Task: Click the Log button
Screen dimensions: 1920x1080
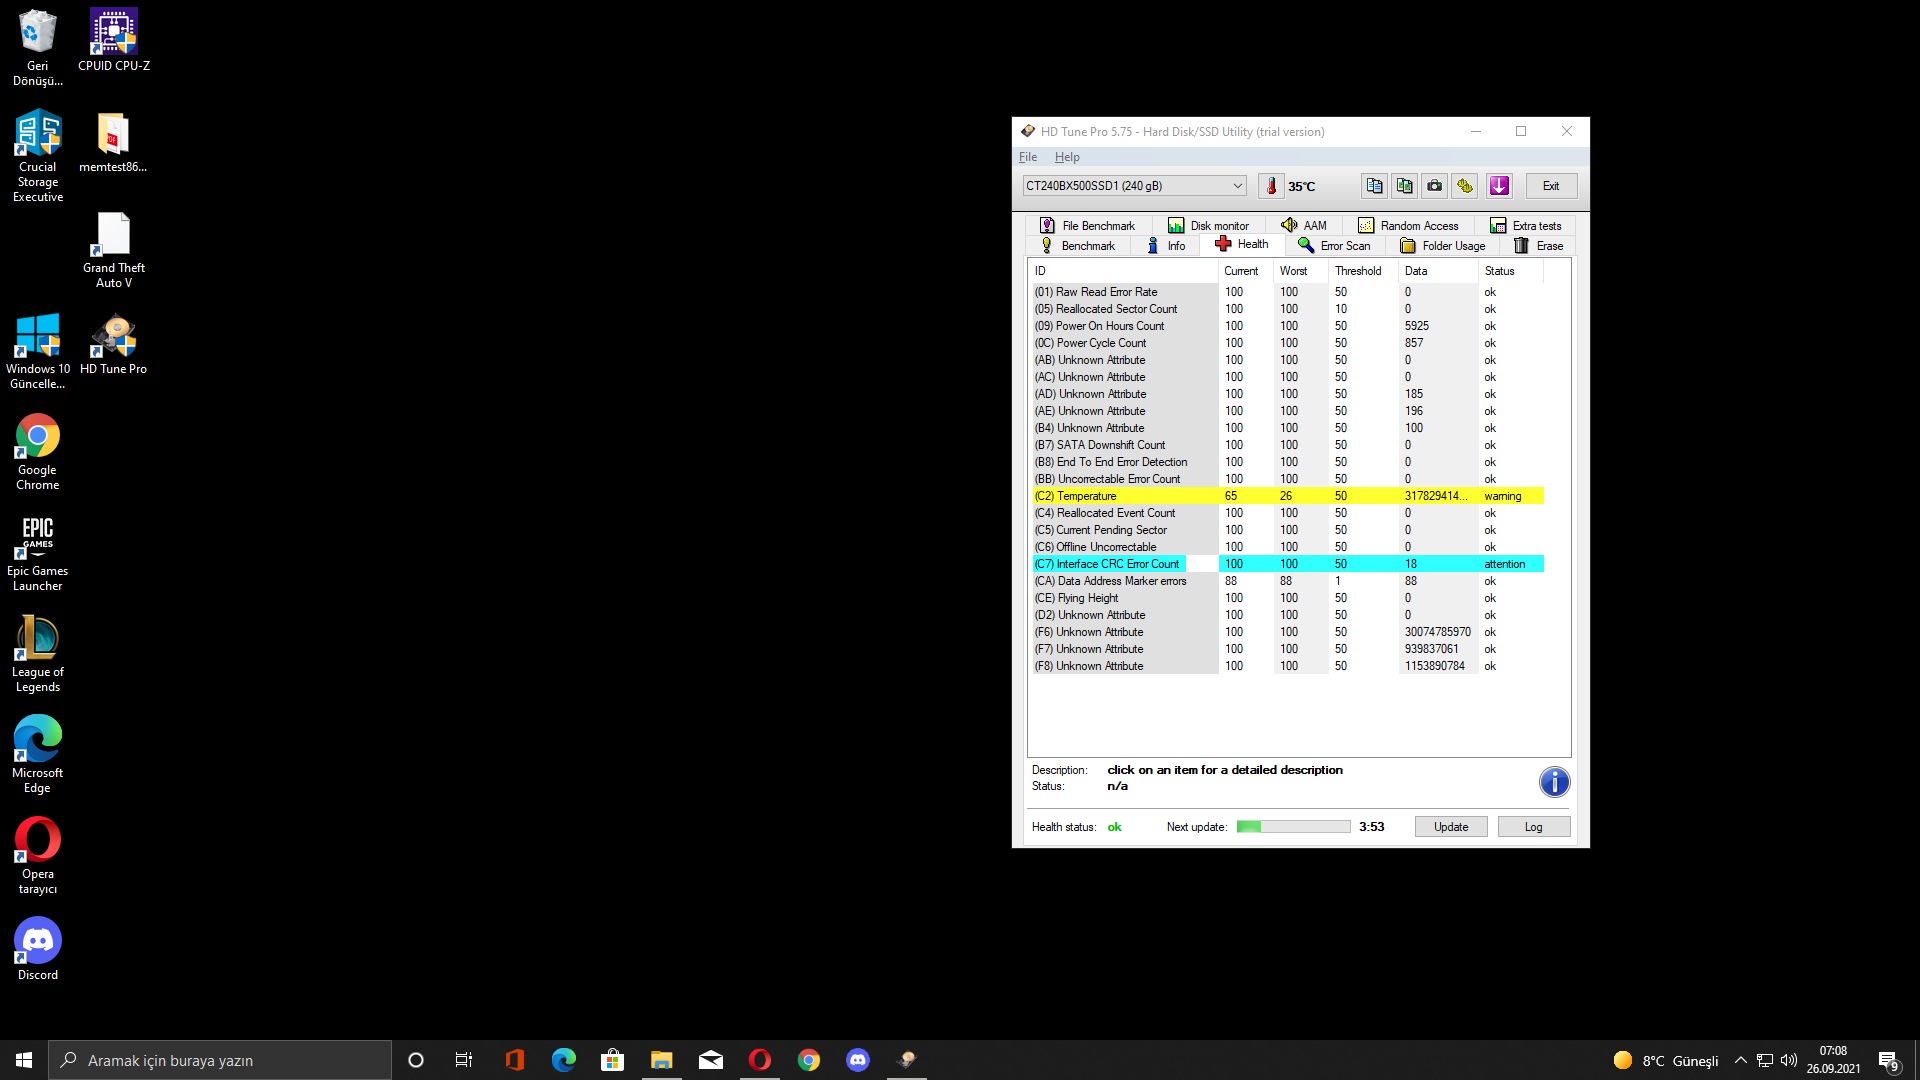Action: click(1533, 827)
